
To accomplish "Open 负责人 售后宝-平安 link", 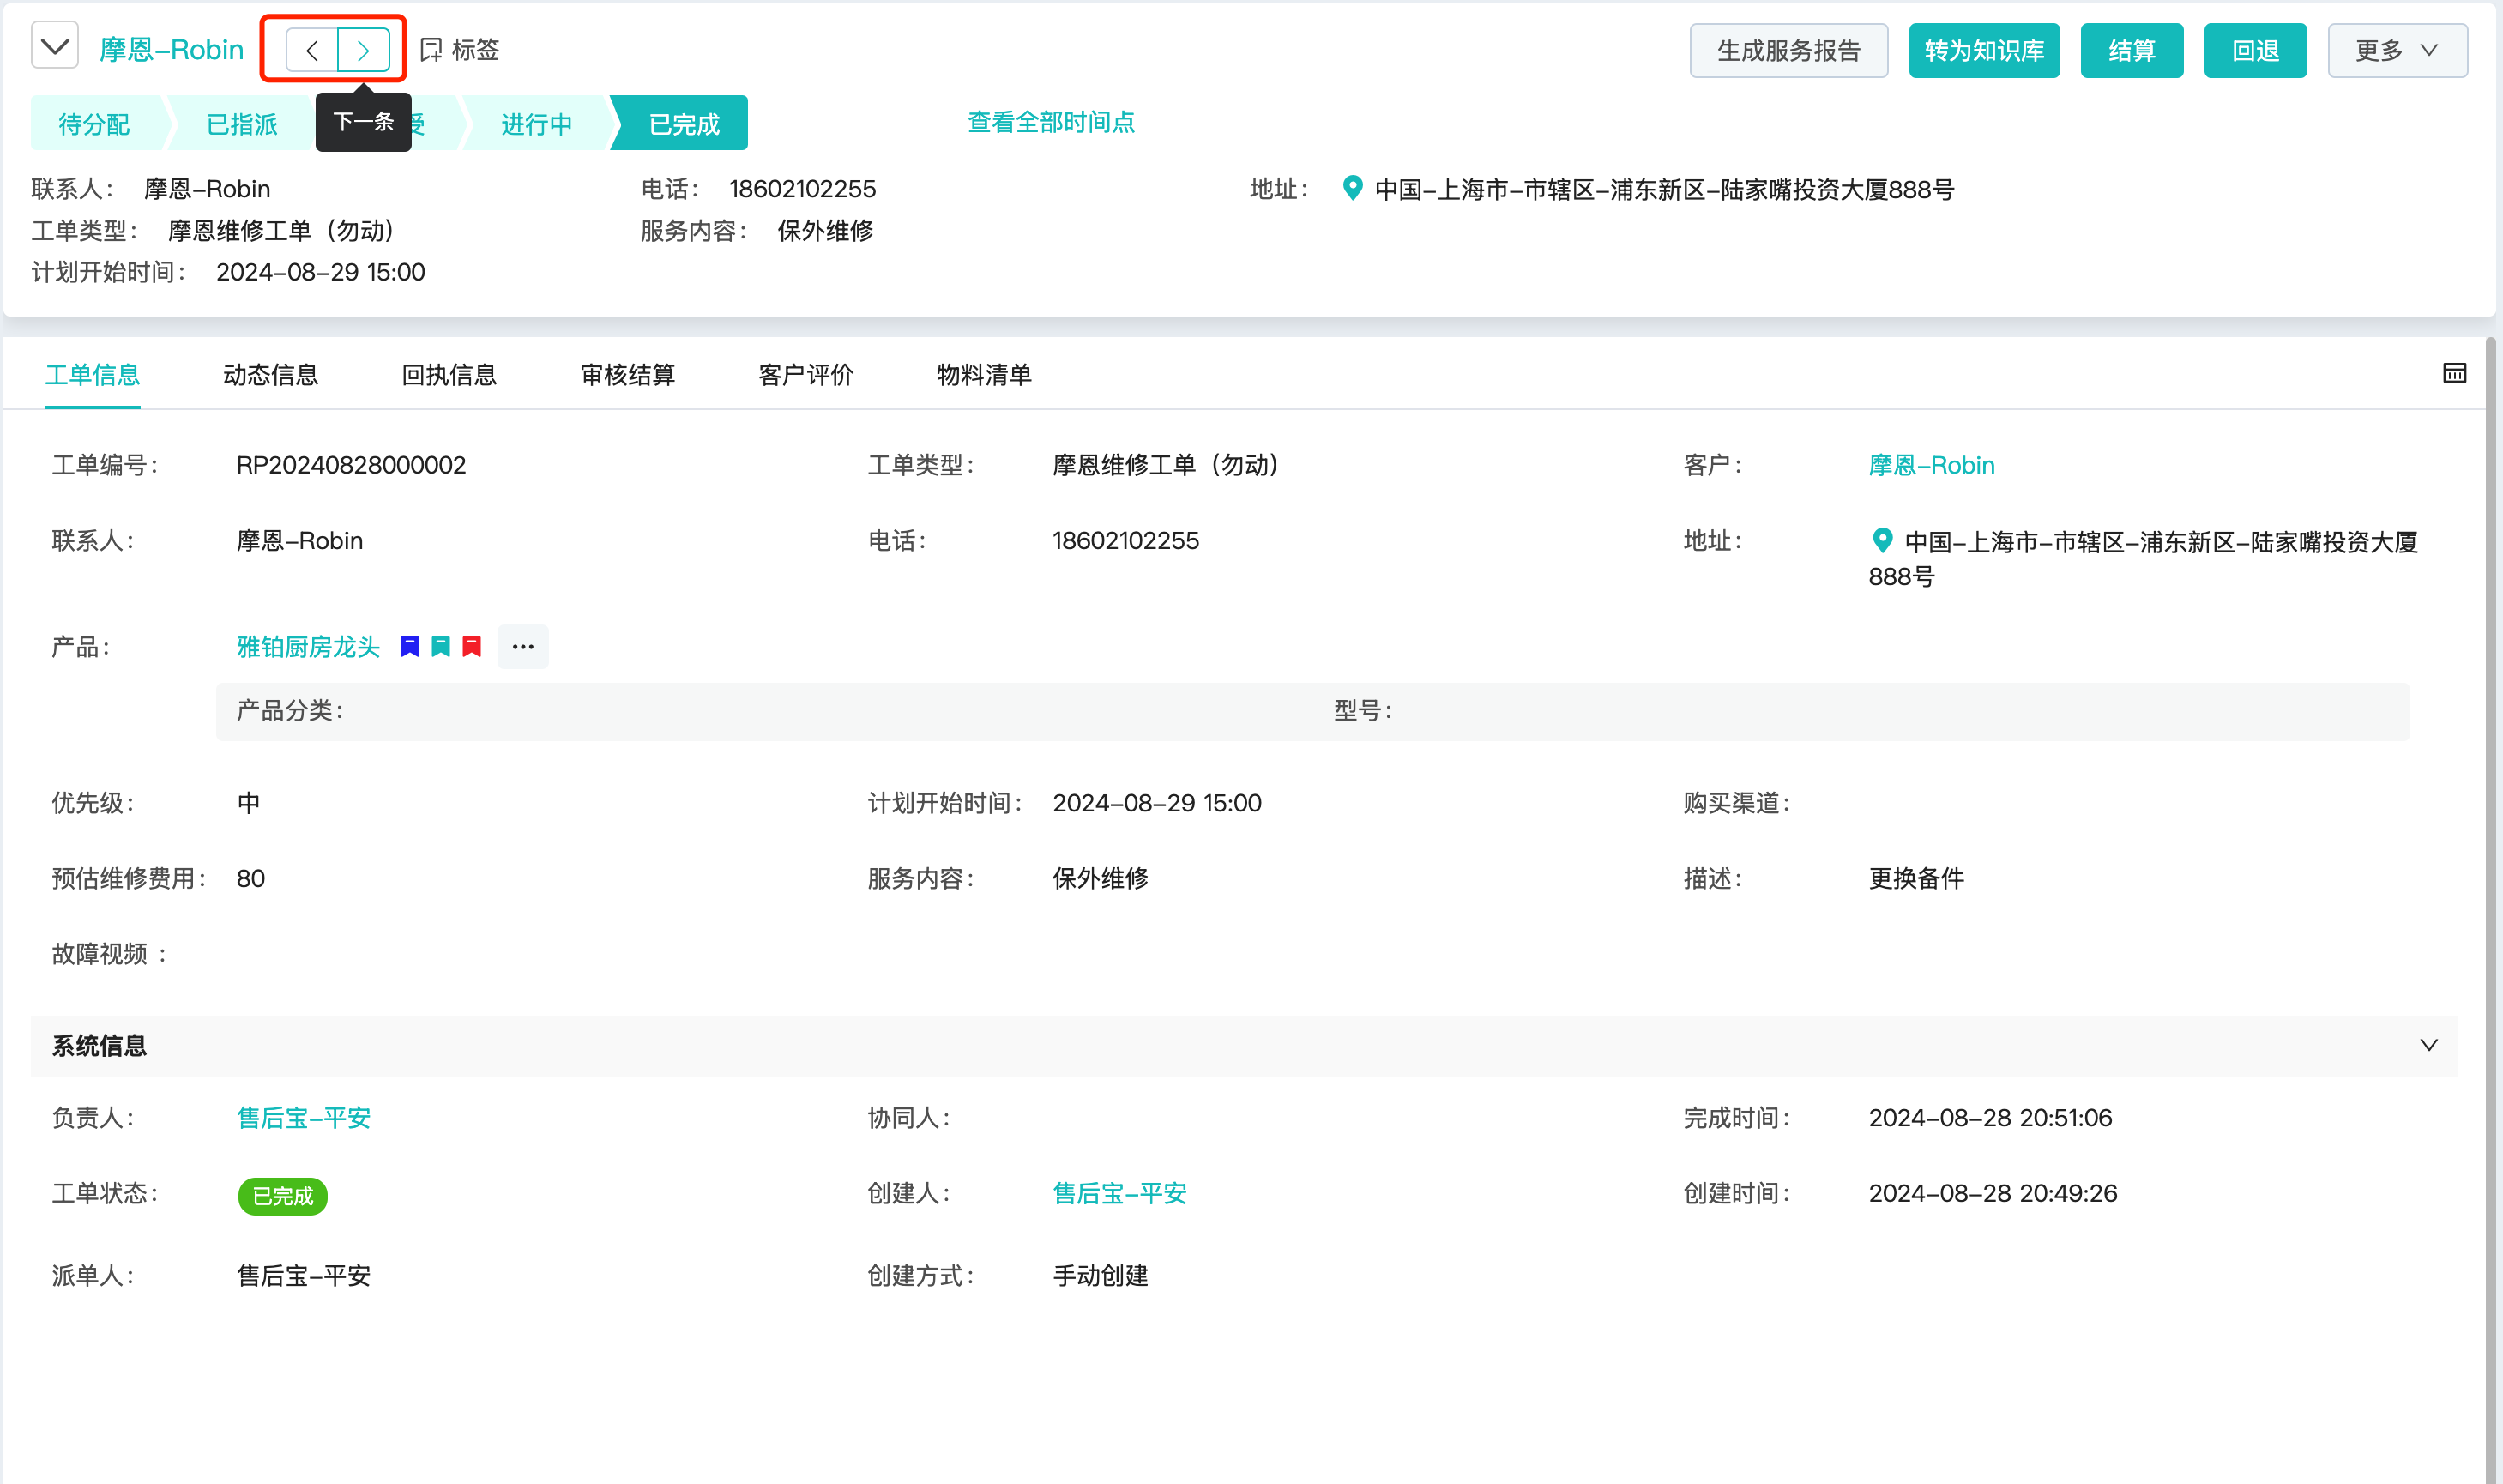I will (304, 1118).
